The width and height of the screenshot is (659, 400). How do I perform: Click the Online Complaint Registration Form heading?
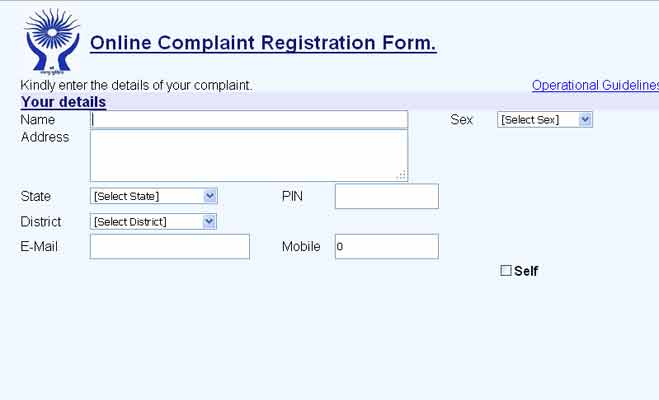pos(263,43)
